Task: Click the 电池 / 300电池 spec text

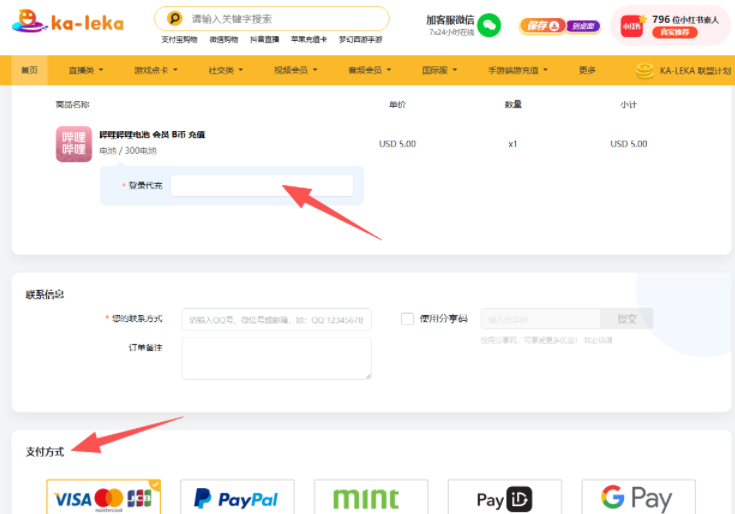Action: [128, 150]
